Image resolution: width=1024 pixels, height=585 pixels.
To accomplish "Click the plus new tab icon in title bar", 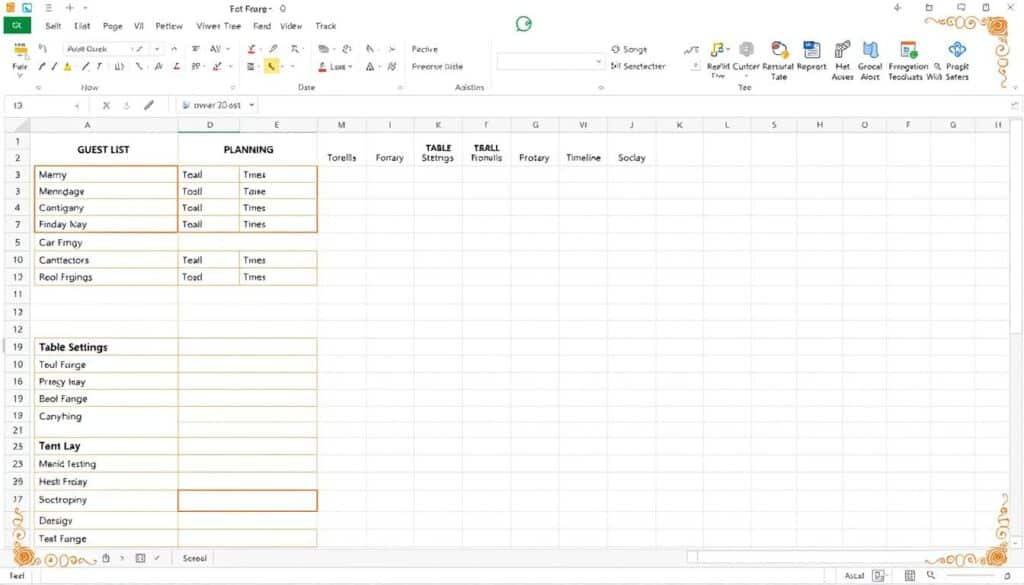I will pos(70,8).
